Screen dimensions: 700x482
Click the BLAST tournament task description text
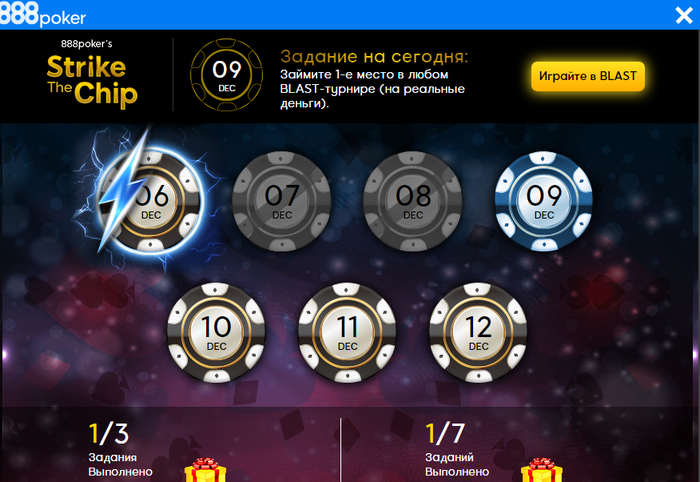372,89
